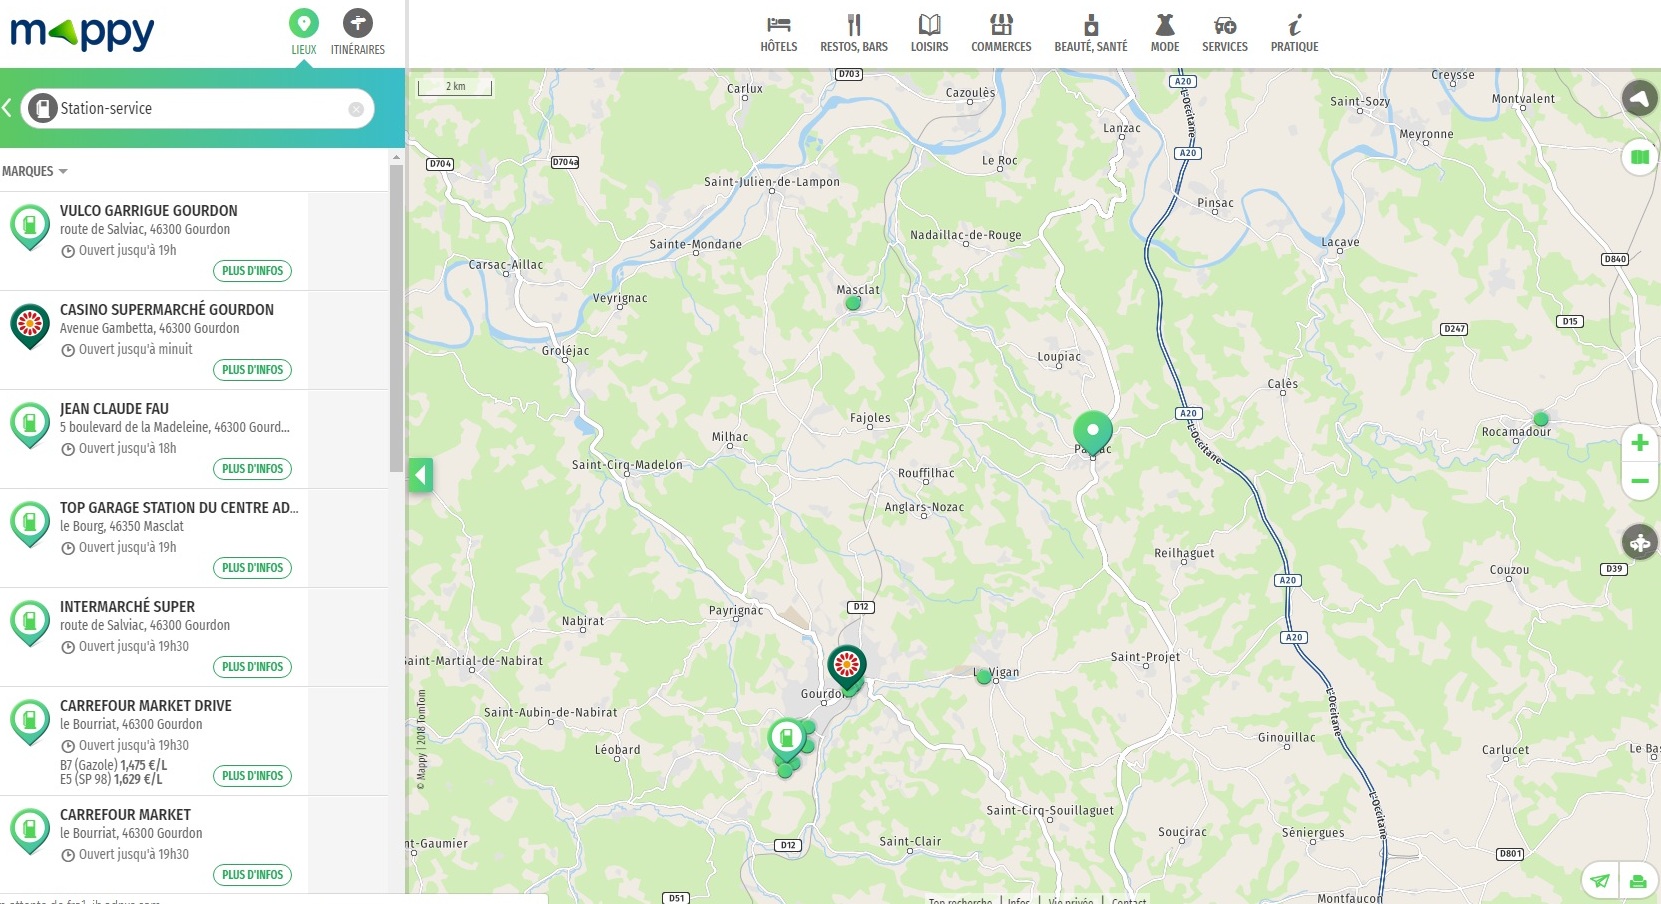1661x904 pixels.
Task: Zoom out on the map
Action: click(x=1639, y=481)
